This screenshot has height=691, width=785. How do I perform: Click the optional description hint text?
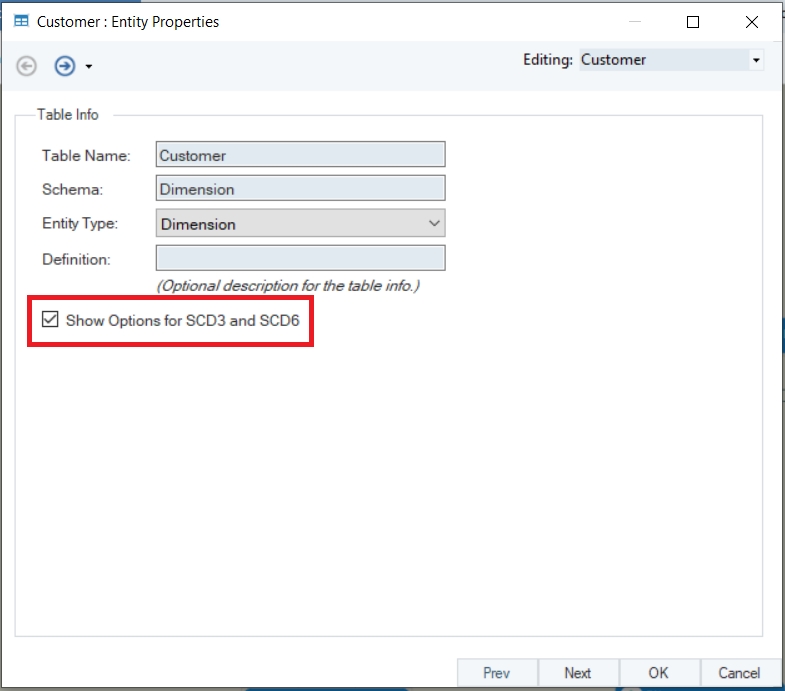click(288, 286)
